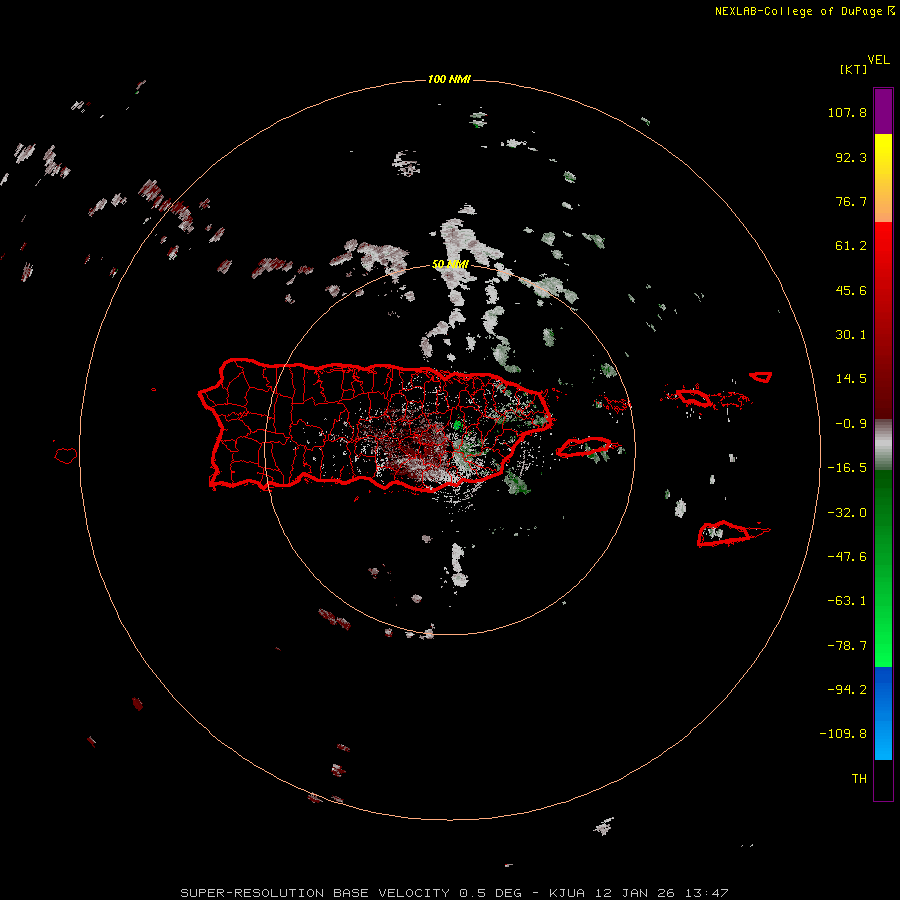Click the -0.9 velocity scale value

pos(851,424)
